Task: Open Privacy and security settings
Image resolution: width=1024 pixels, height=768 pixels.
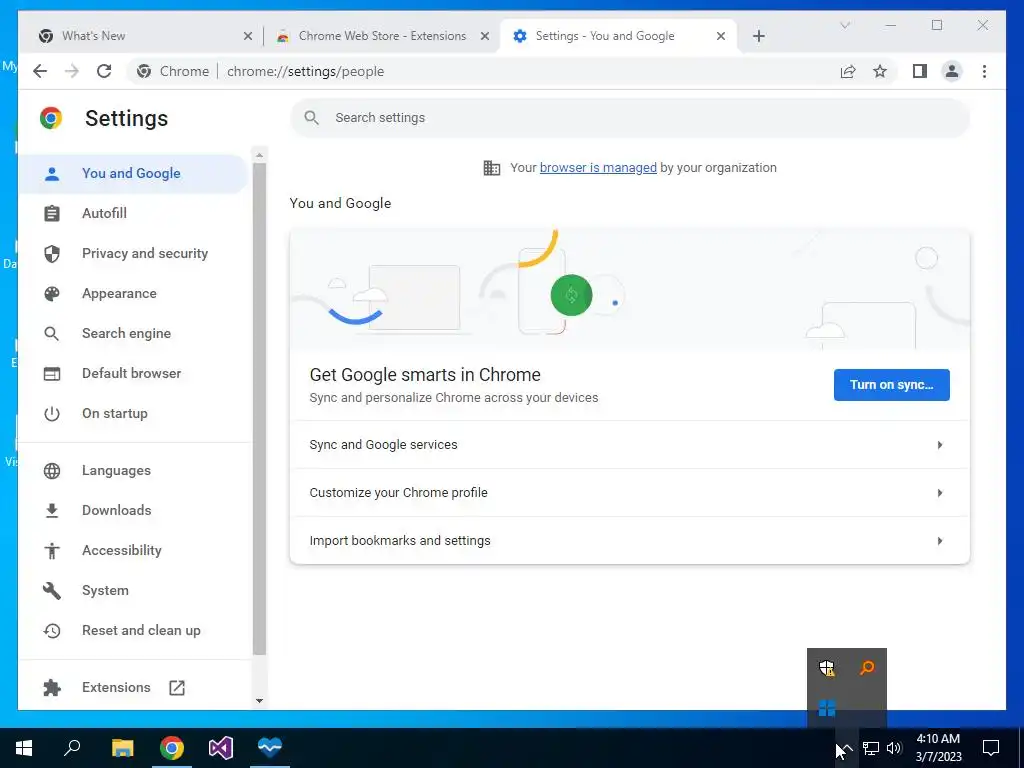Action: pos(133,253)
